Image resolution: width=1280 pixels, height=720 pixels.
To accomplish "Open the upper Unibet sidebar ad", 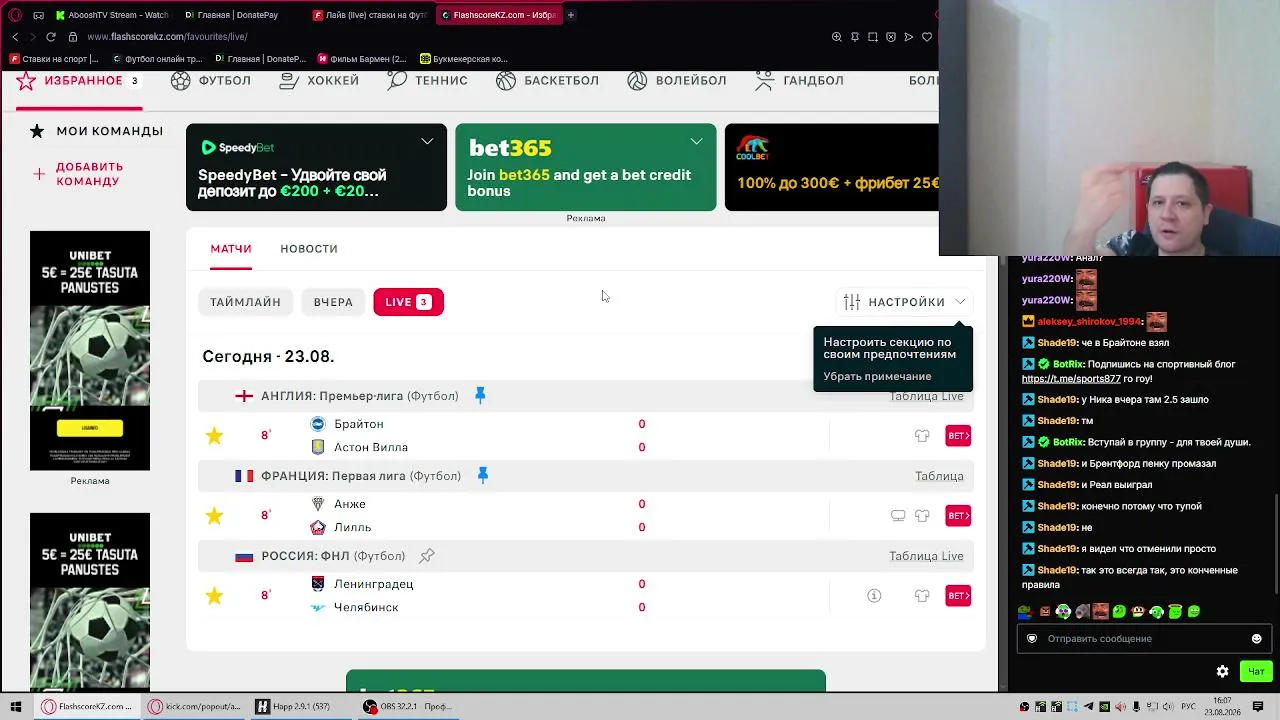I will [x=90, y=351].
